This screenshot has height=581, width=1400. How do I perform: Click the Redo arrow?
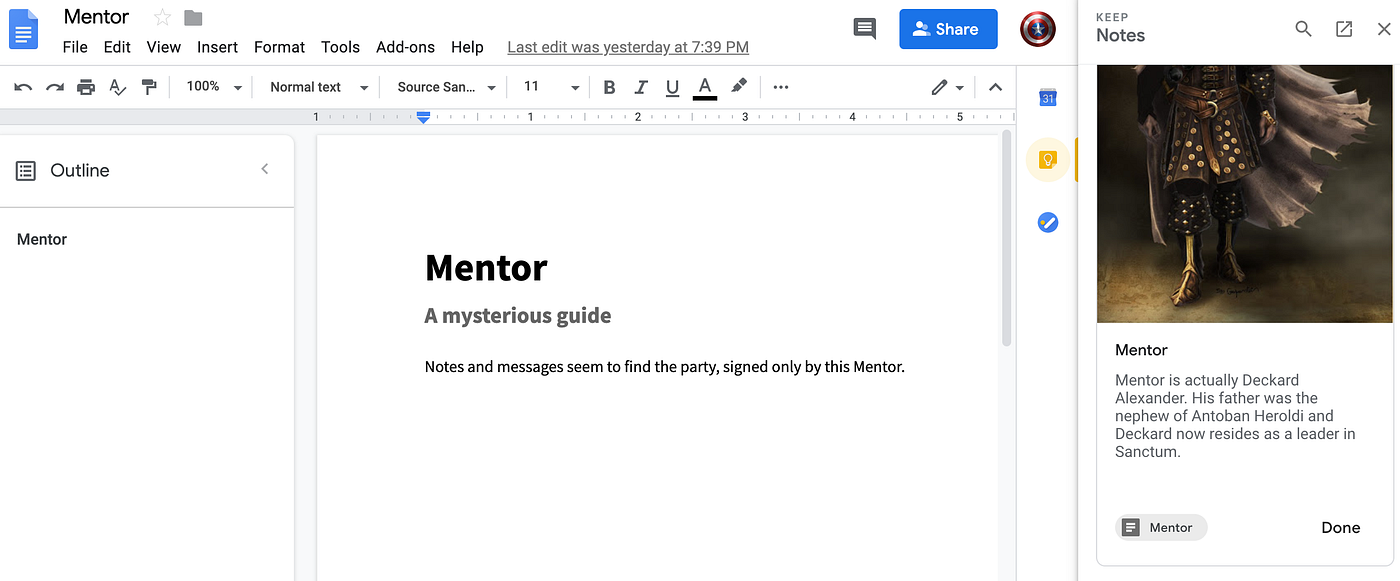[55, 87]
